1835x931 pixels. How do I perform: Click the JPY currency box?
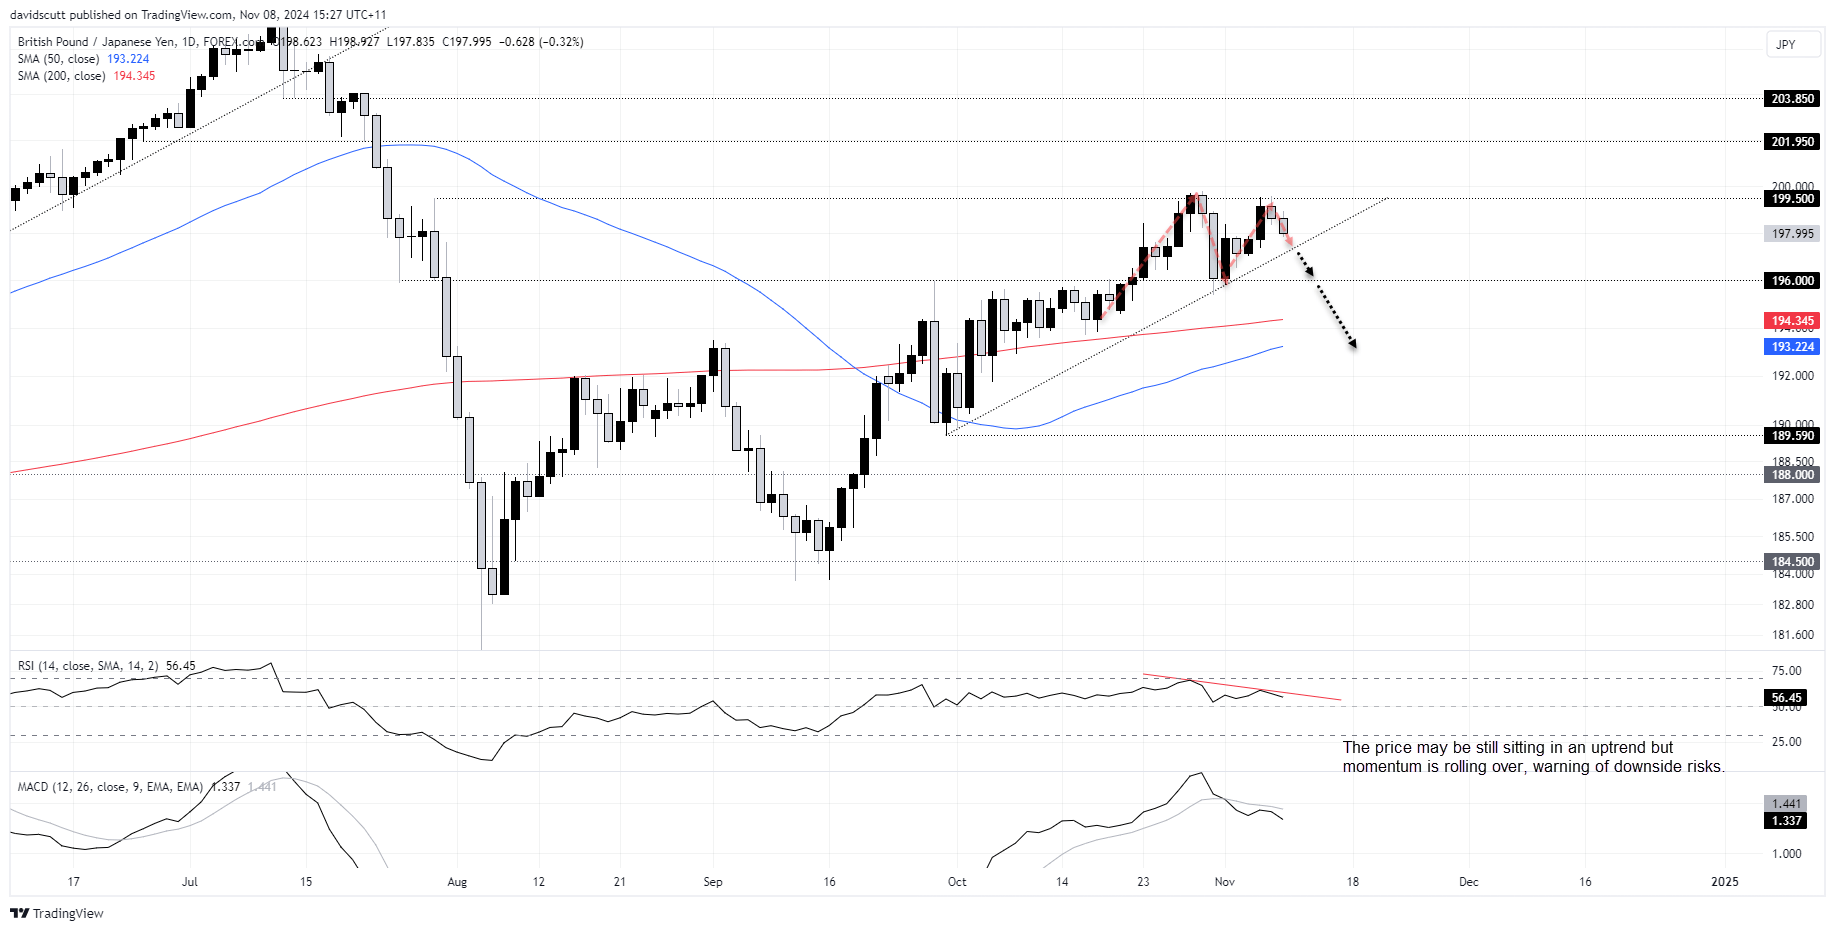coord(1792,44)
